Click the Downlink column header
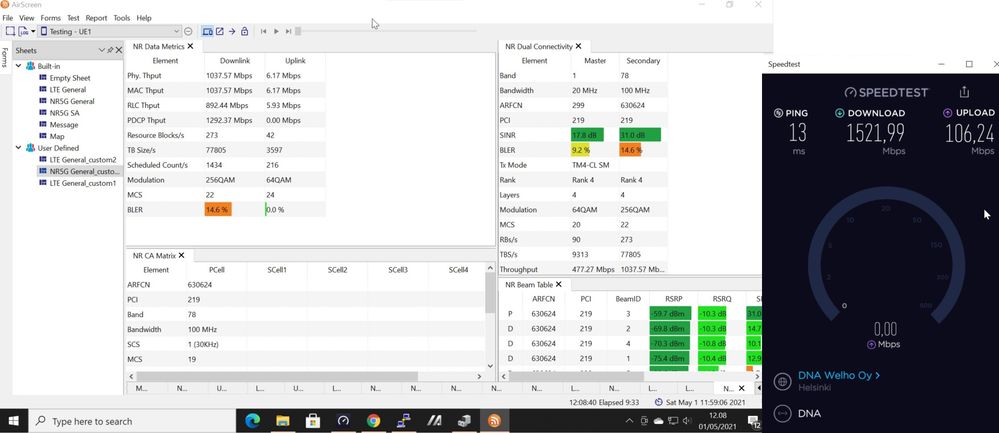This screenshot has width=999, height=433. [x=234, y=60]
